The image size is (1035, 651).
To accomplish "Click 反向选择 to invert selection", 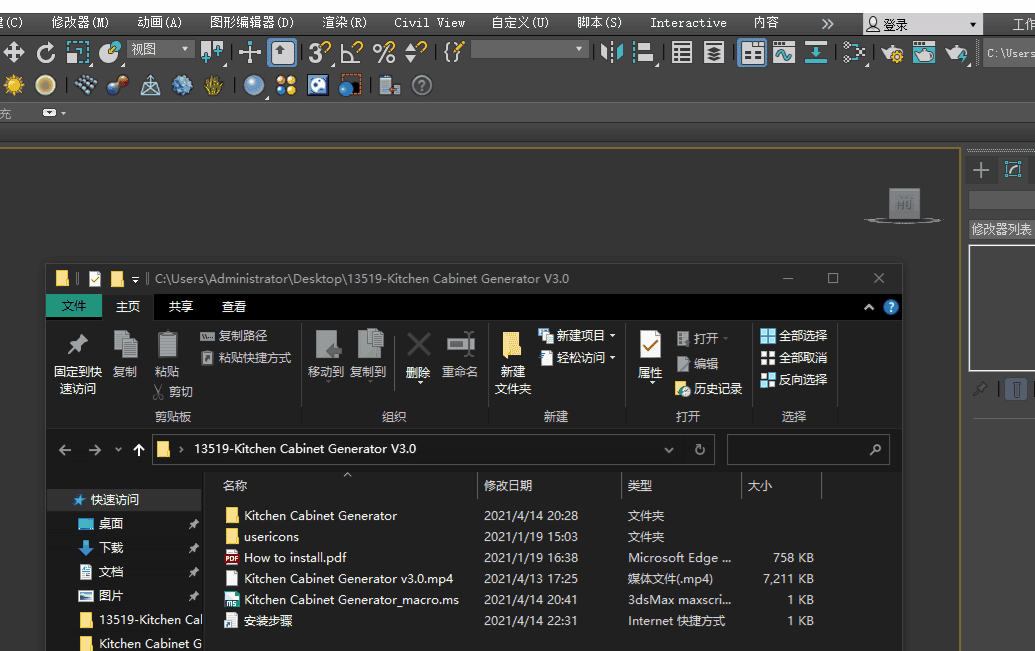I will [x=793, y=380].
